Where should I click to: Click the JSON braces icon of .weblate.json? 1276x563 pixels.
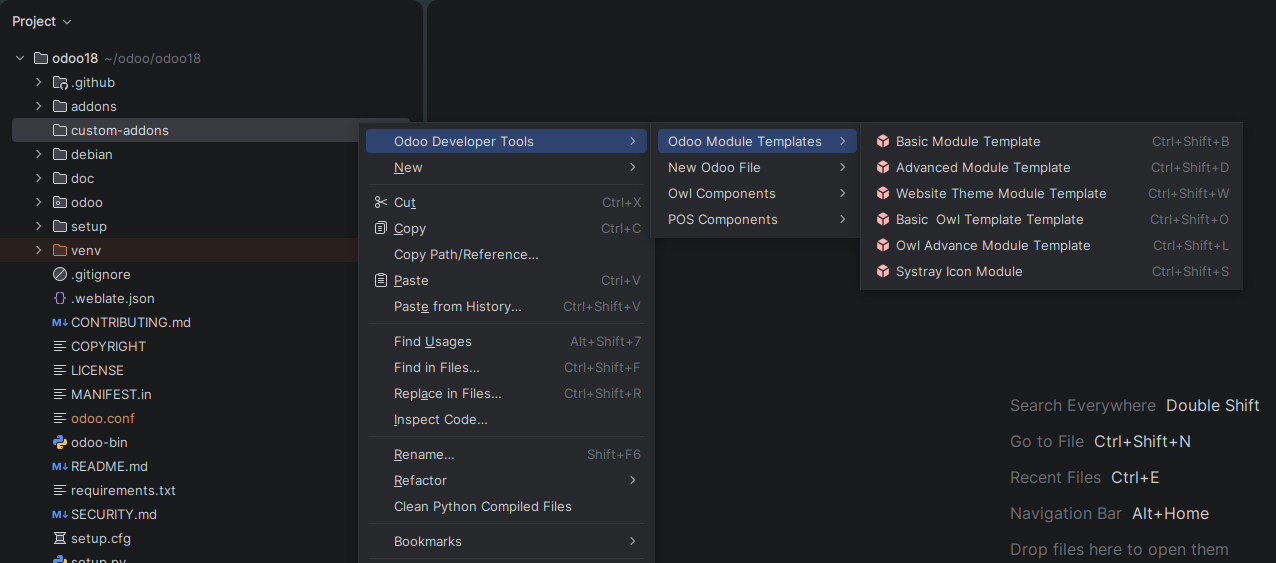pyautogui.click(x=60, y=298)
